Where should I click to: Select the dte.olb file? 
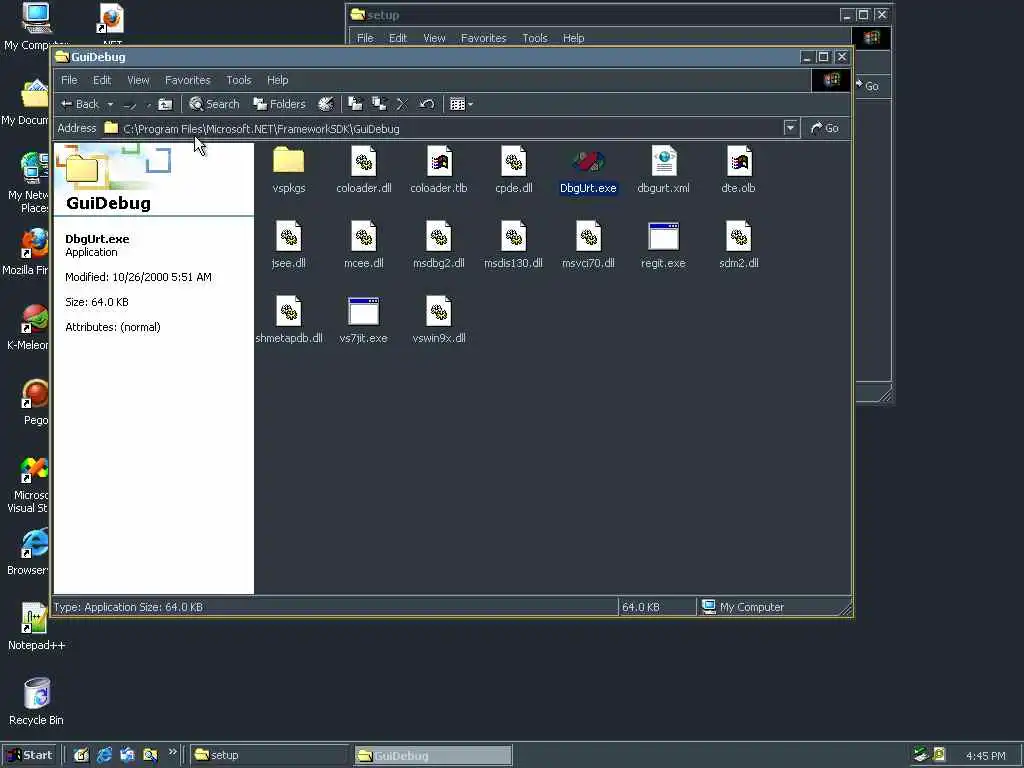(x=739, y=170)
